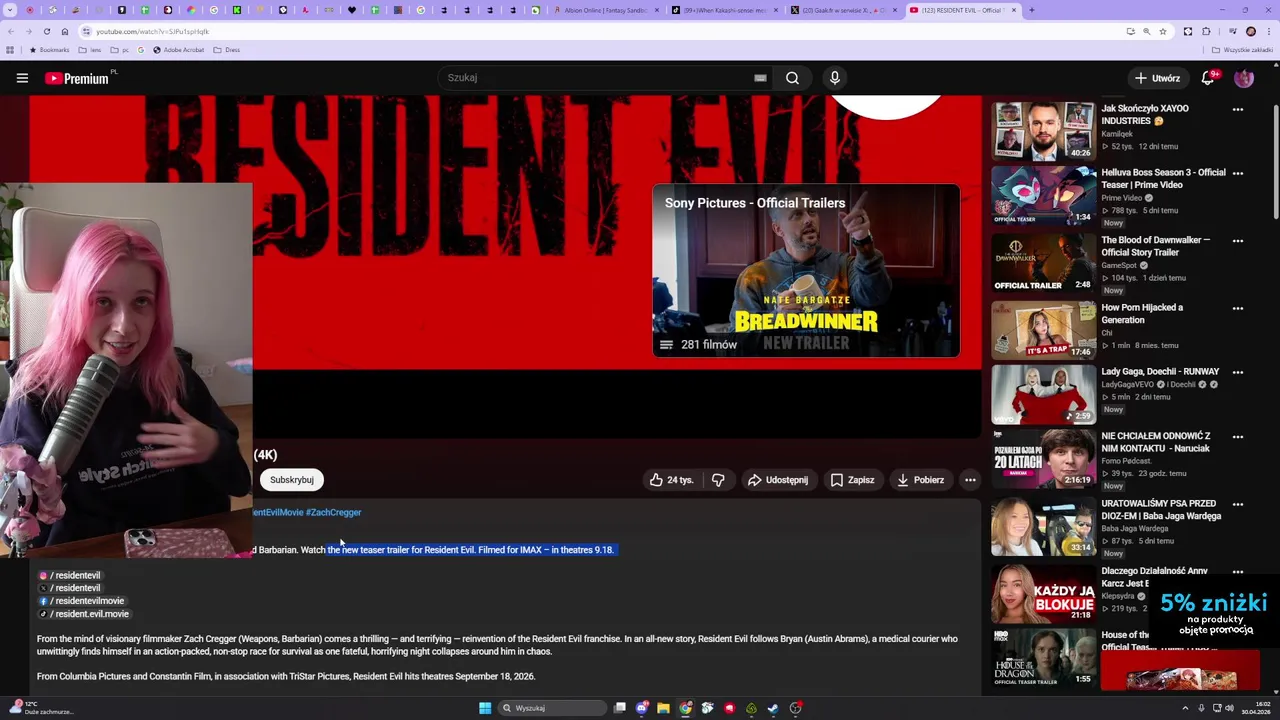This screenshot has width=1280, height=720.
Task: Switch to Albion Online browser tab
Action: [x=608, y=10]
